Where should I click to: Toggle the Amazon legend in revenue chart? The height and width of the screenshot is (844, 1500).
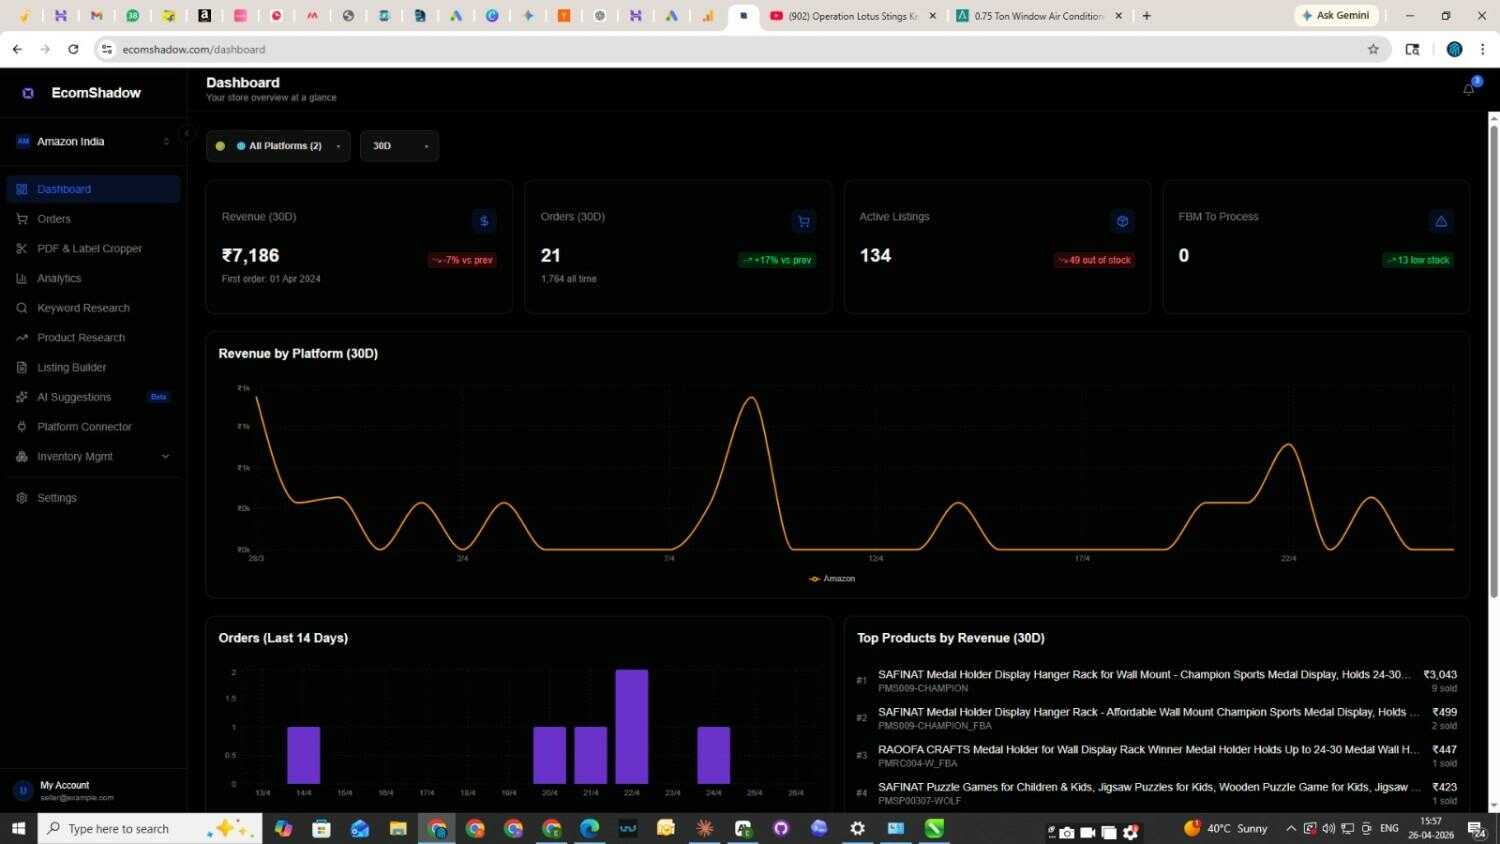[832, 579]
